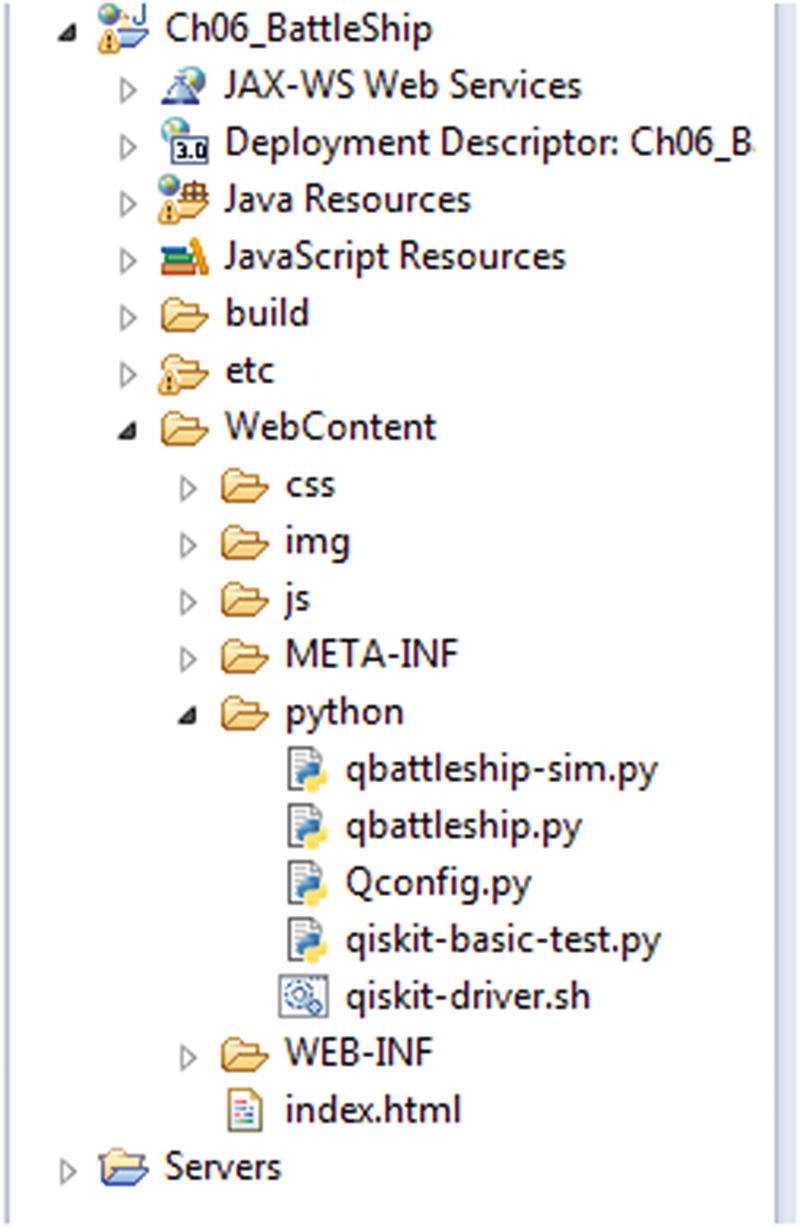Image resolution: width=800 pixels, height=1227 pixels.
Task: Collapse the python folder
Action: coord(187,714)
